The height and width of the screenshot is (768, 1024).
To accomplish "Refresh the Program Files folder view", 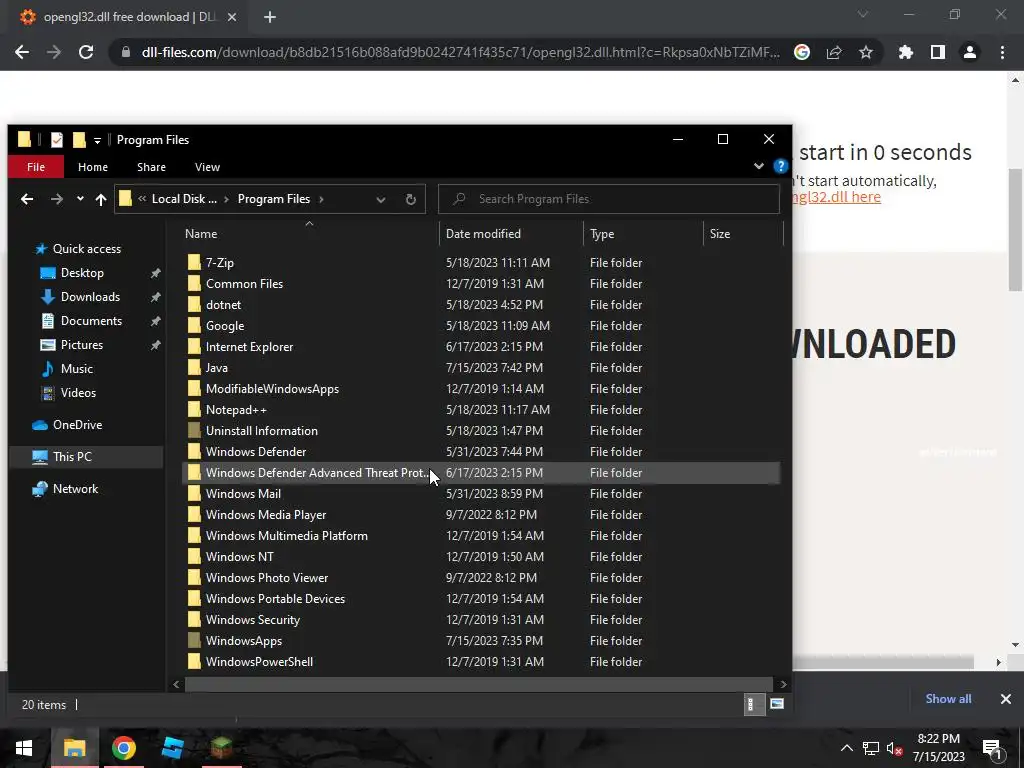I will click(x=410, y=199).
